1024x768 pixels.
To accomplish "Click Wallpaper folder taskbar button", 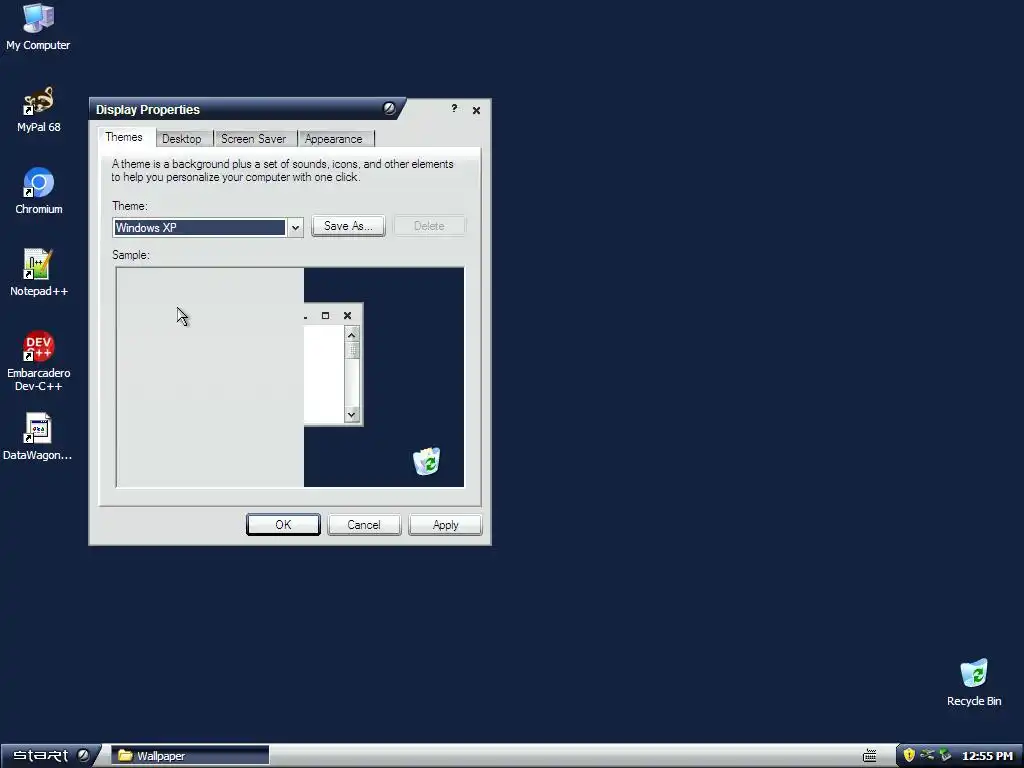I will pos(190,756).
